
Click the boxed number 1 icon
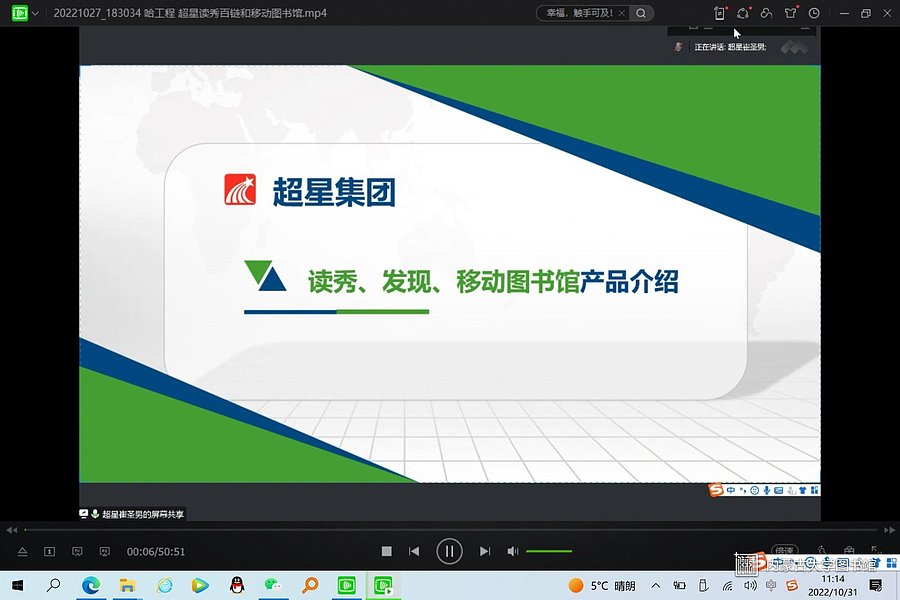click(50, 552)
